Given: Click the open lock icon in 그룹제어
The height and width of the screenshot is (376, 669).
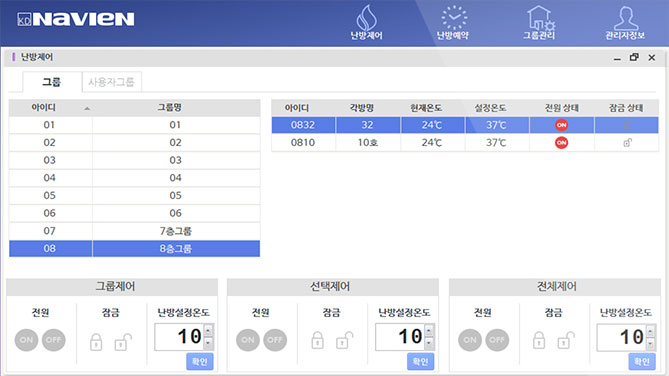Looking at the screenshot, I should pyautogui.click(x=123, y=341).
